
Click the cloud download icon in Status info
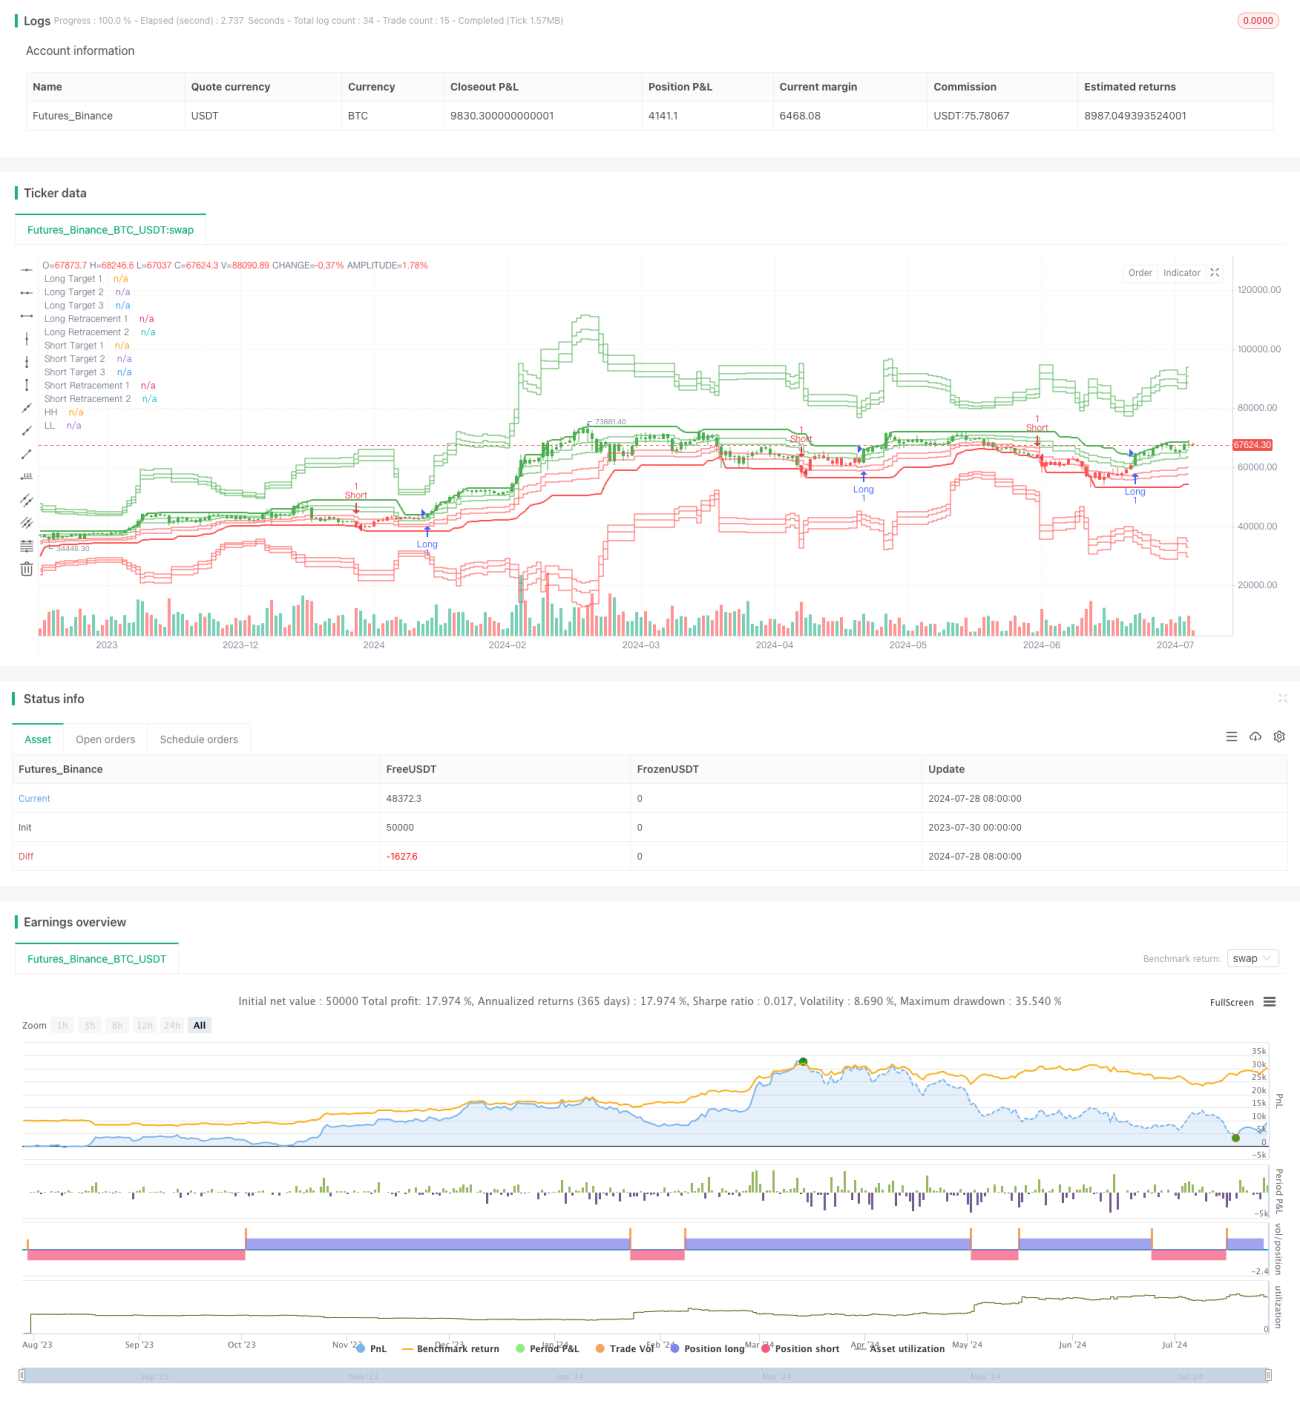point(1255,737)
